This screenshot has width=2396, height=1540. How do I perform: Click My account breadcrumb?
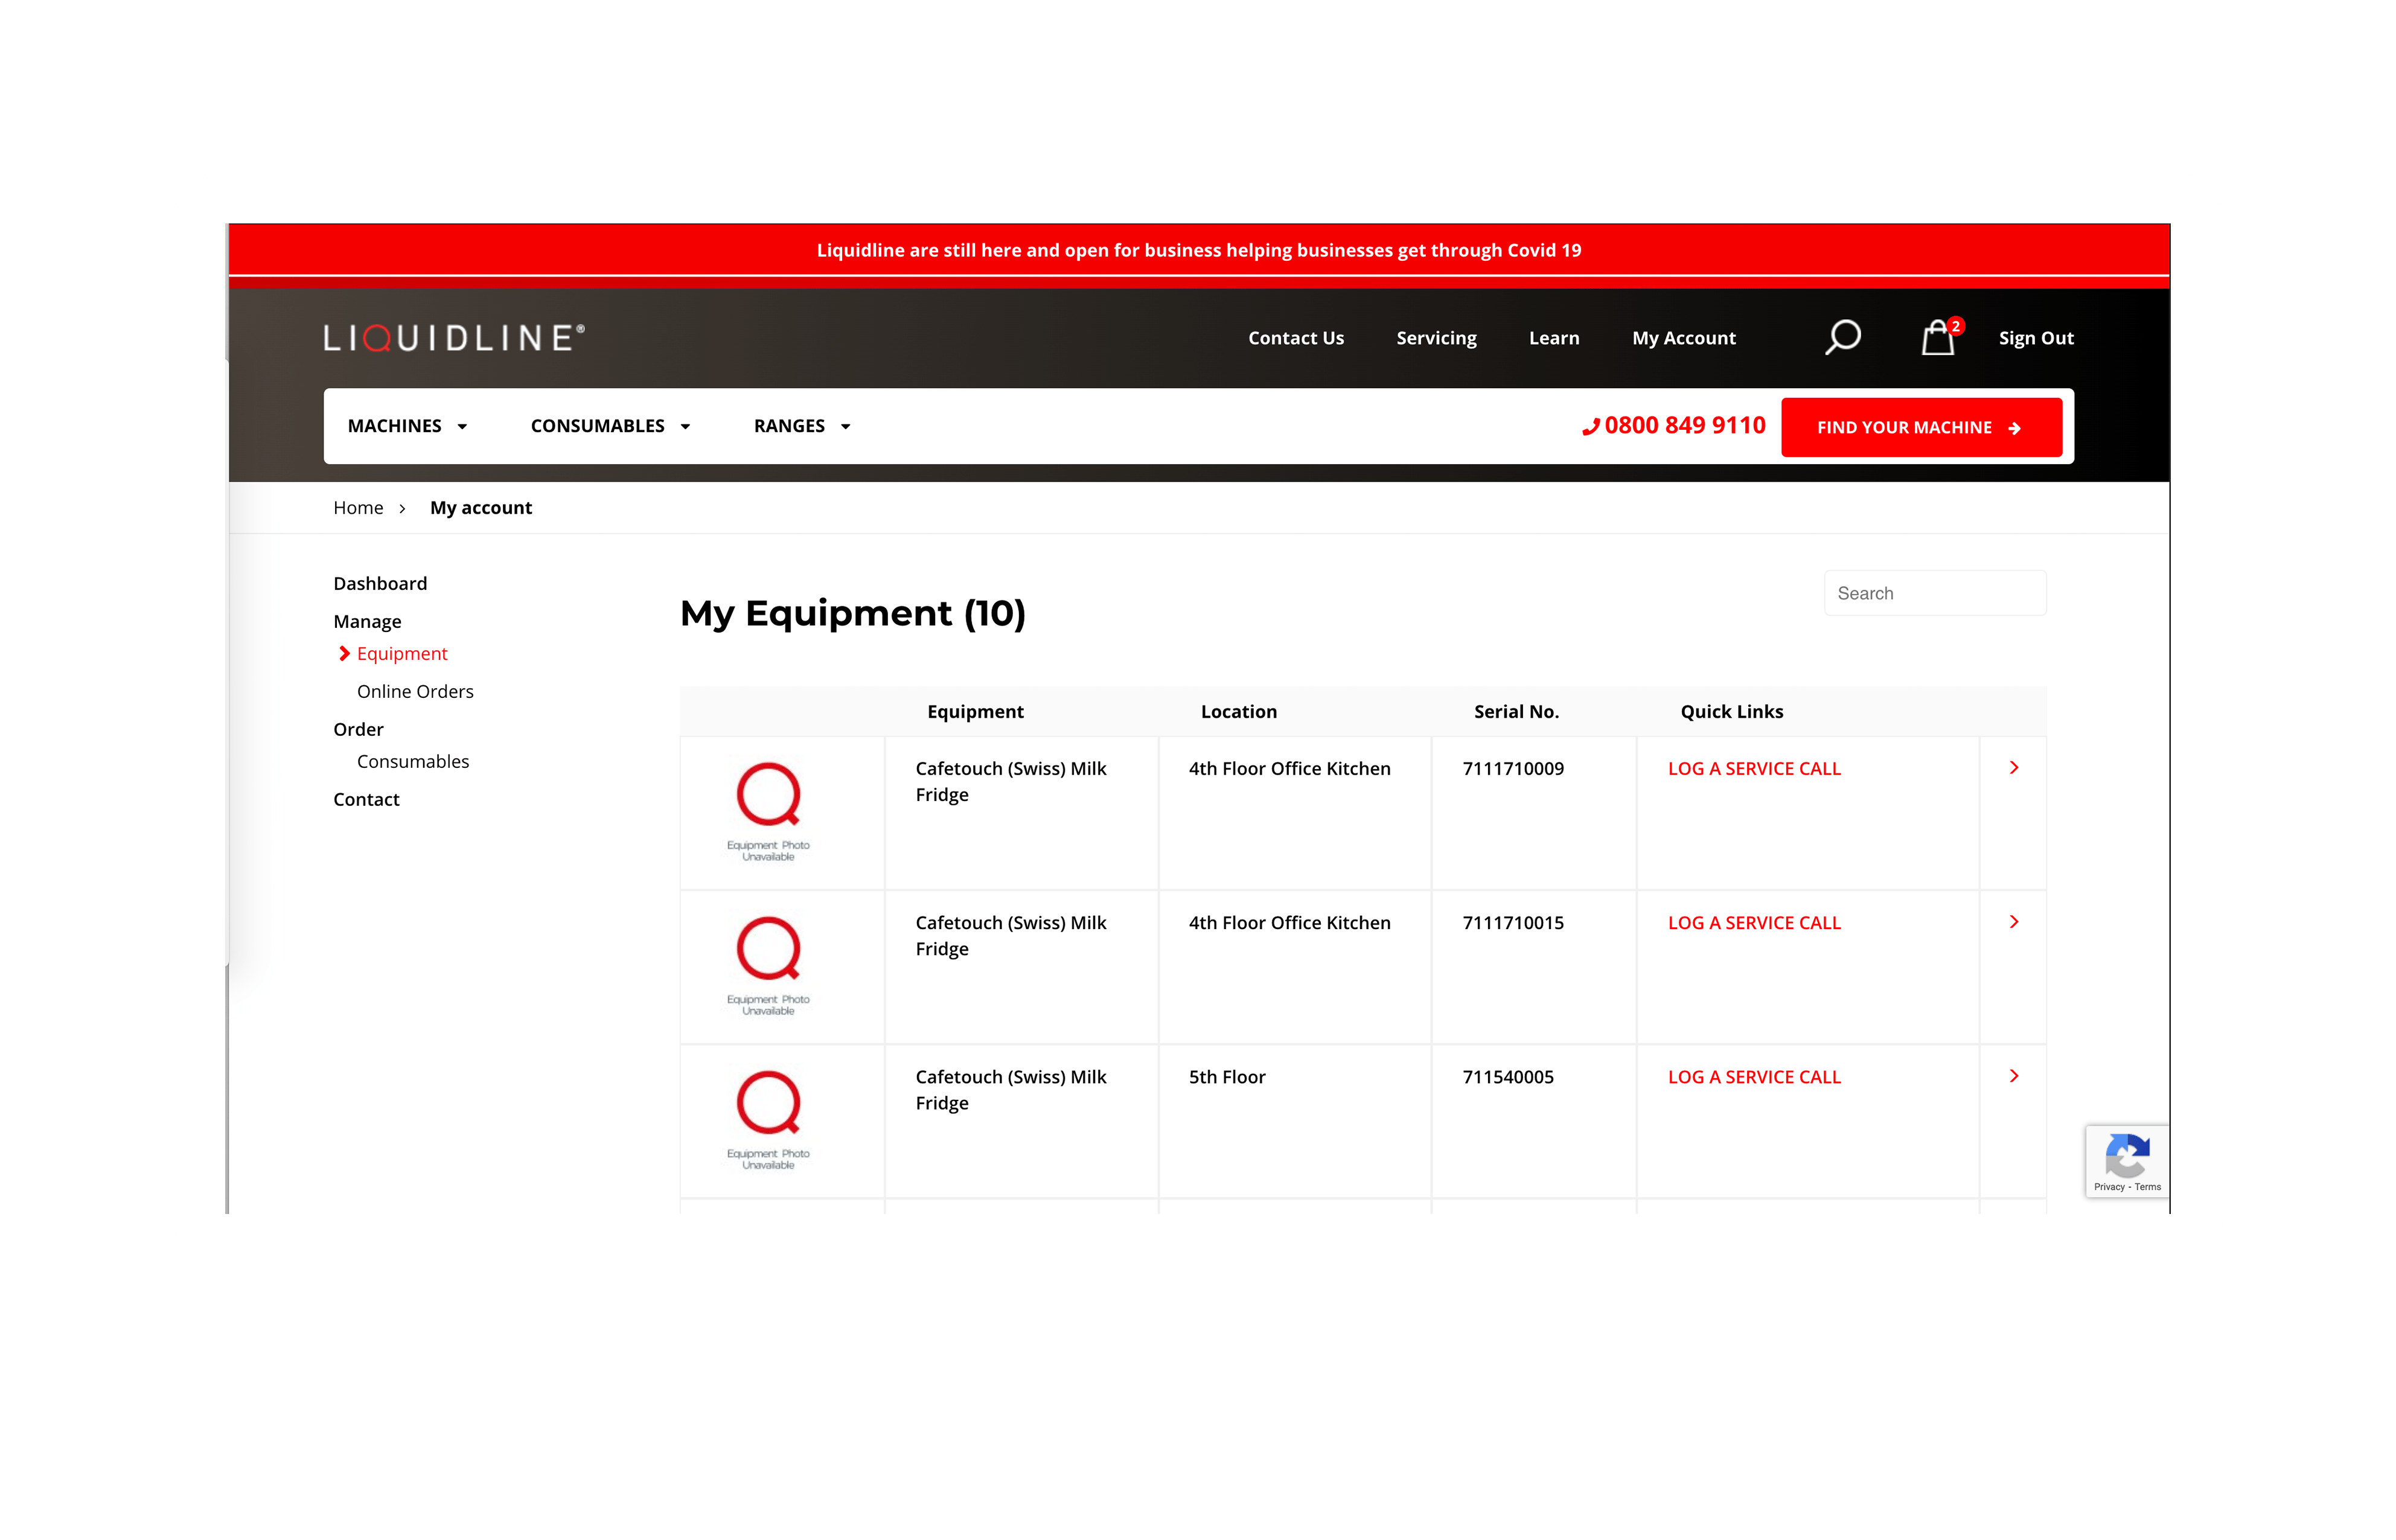tap(481, 507)
